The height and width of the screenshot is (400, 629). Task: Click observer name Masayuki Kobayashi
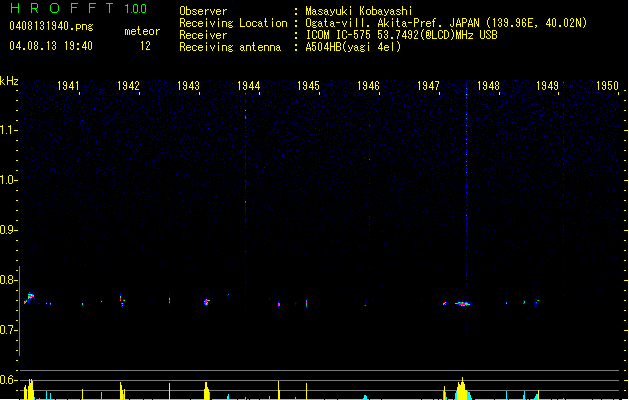[x=359, y=11]
